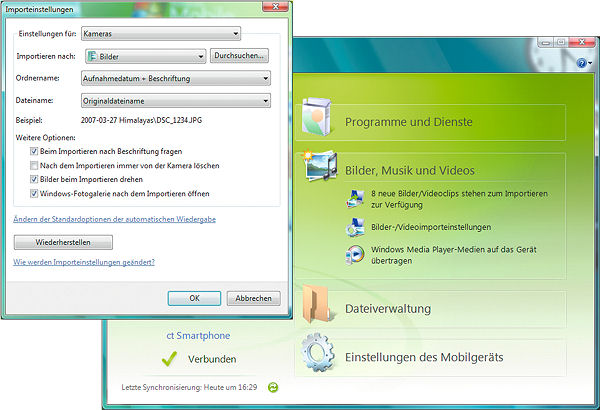This screenshot has height=410, width=600.
Task: Click Letzte Synchronisierung: Heute um 16:29 text
Action: point(189,387)
